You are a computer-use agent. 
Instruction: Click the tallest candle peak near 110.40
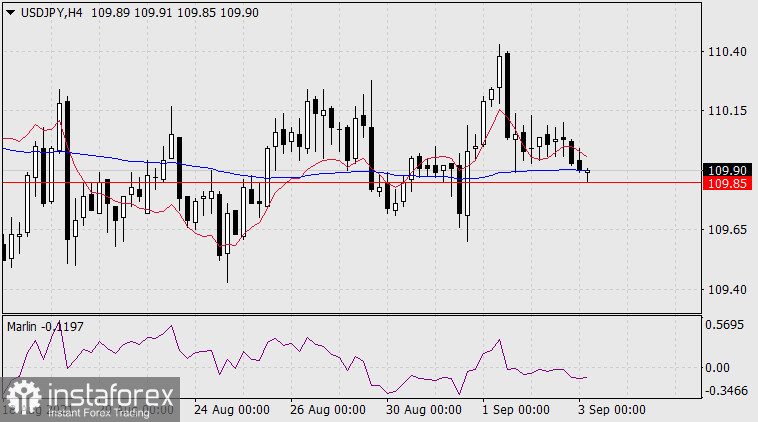[499, 46]
